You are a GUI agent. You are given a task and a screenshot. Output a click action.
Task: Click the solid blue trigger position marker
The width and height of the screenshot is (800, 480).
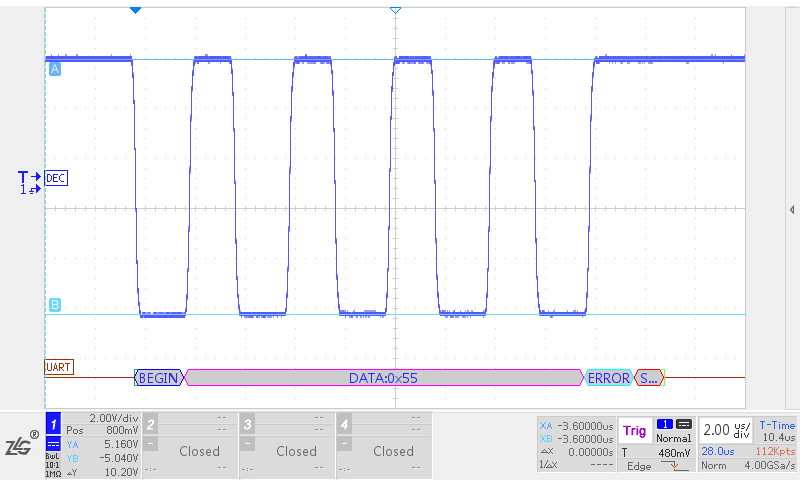click(136, 9)
